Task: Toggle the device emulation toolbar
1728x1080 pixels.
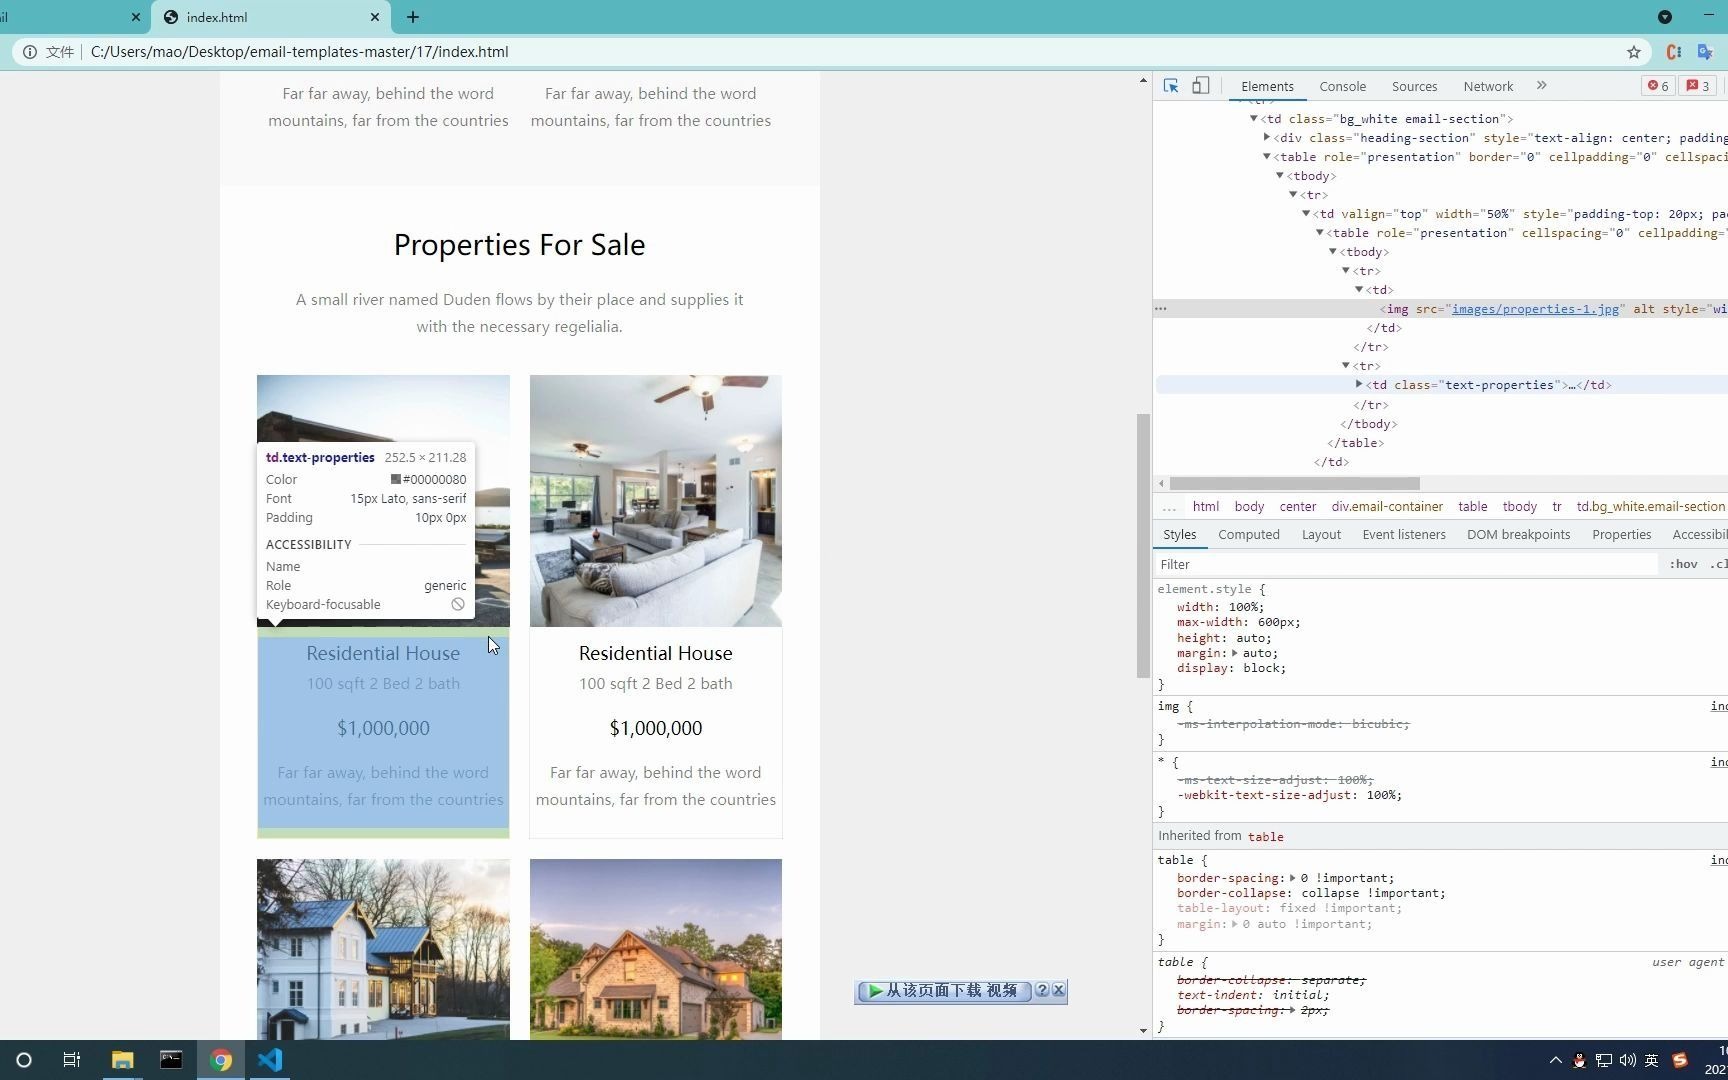Action: (x=1200, y=86)
